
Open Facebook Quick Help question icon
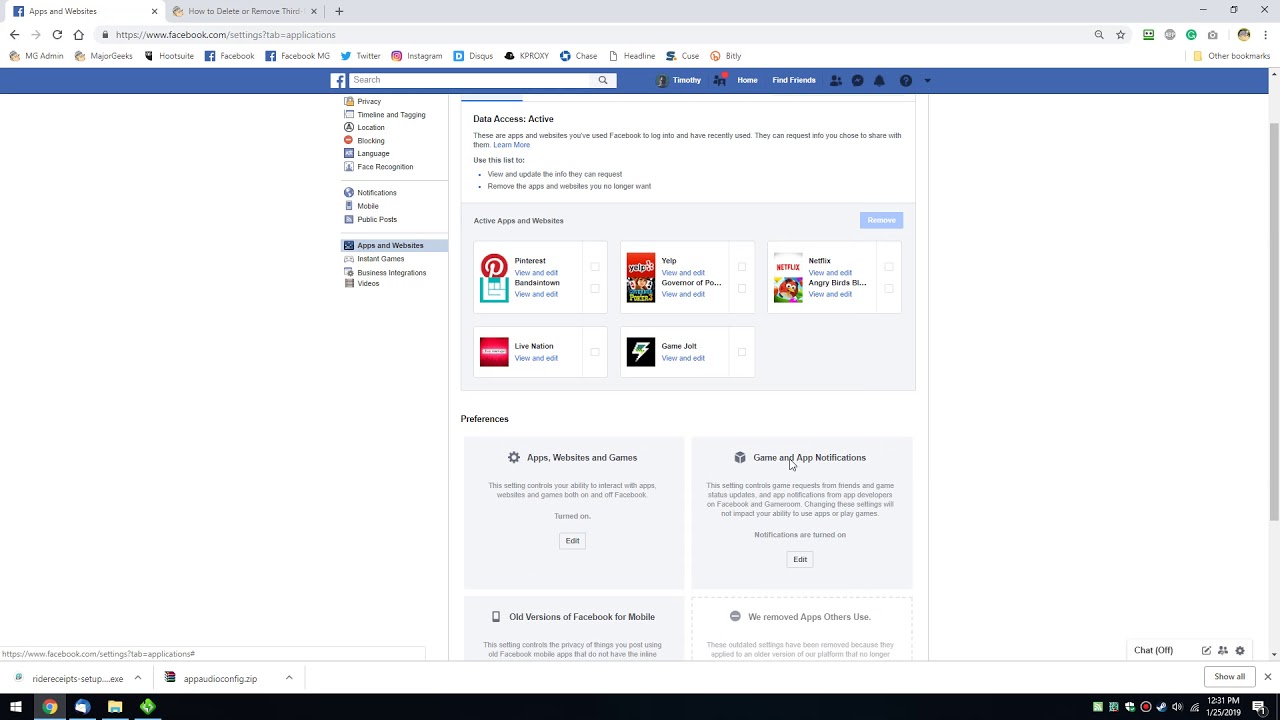click(906, 80)
